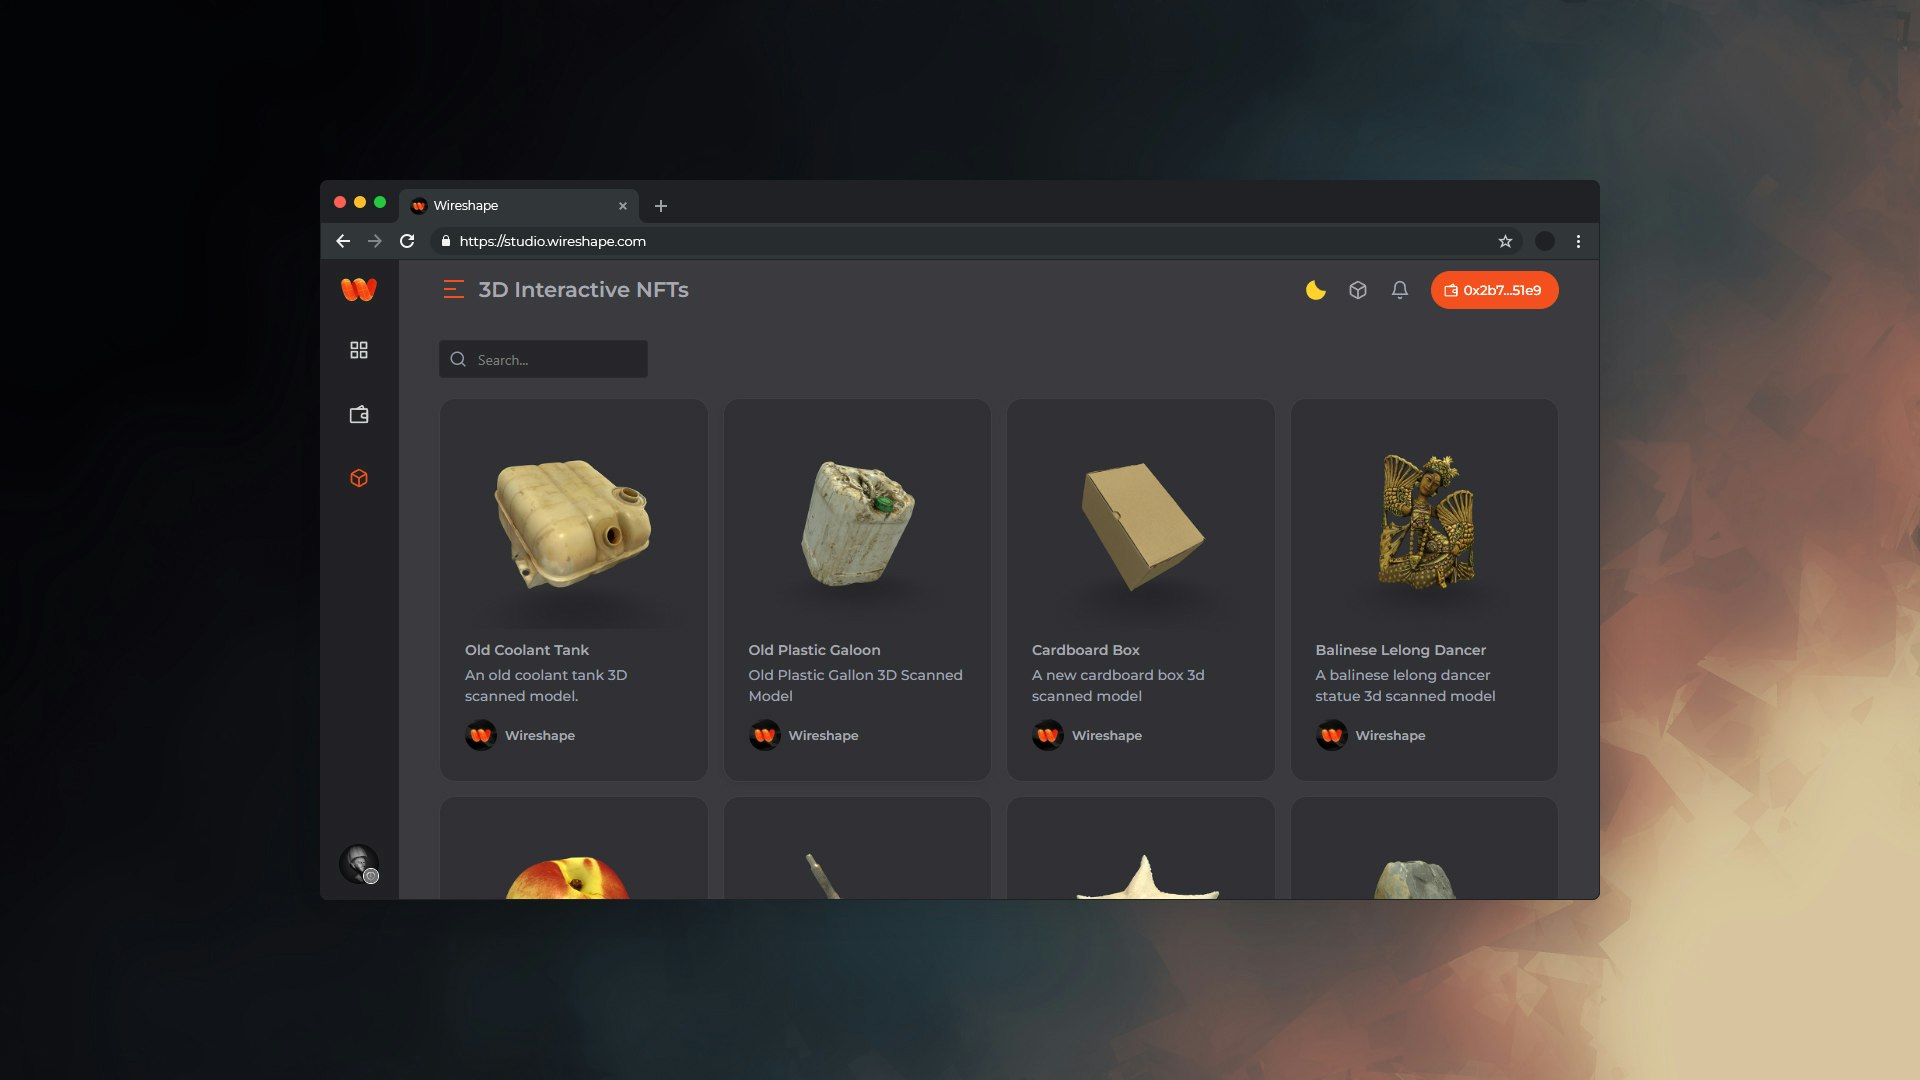This screenshot has height=1080, width=1920.
Task: Open the Old Coolant Tank model thumbnail
Action: click(573, 523)
